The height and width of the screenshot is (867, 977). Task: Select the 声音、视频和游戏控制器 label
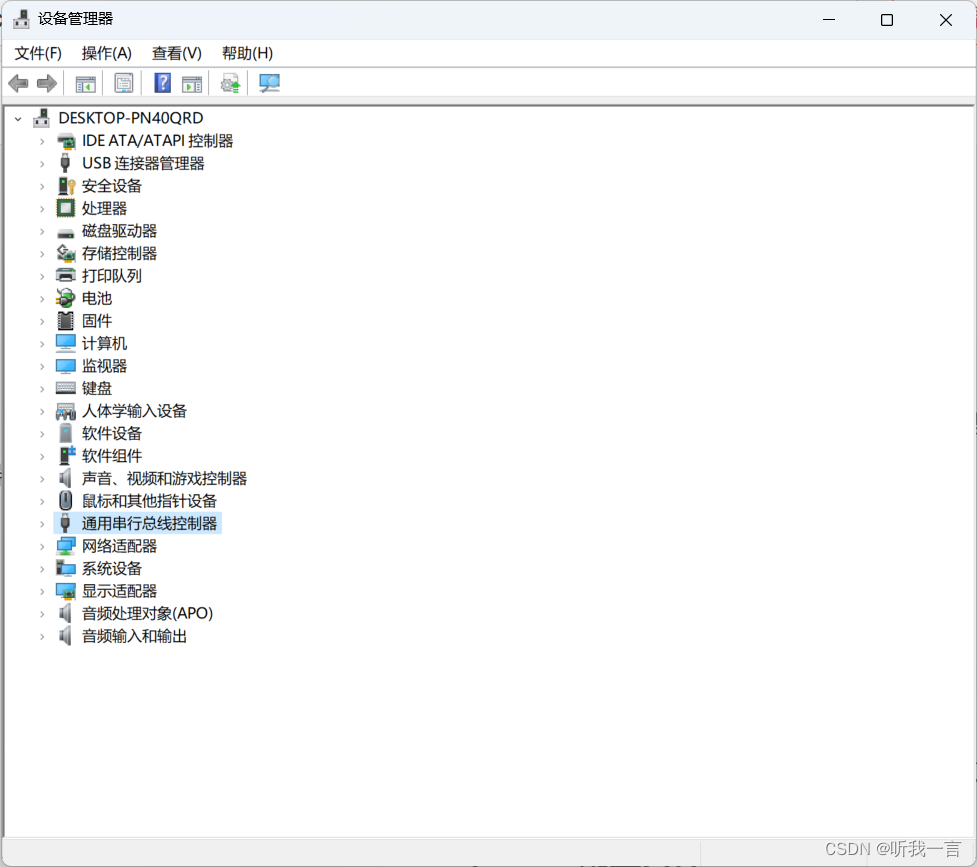click(164, 479)
